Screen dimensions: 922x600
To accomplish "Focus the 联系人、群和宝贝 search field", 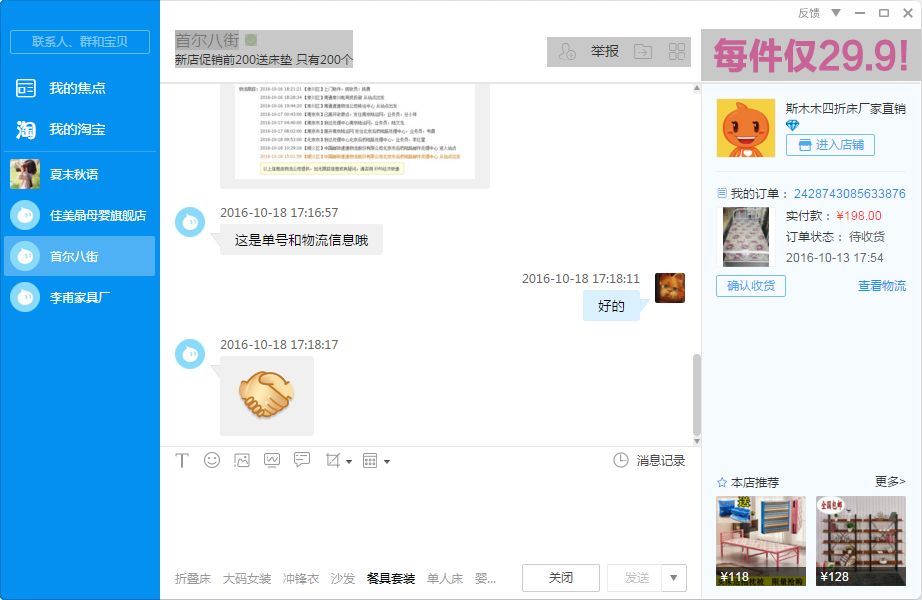I will point(80,42).
